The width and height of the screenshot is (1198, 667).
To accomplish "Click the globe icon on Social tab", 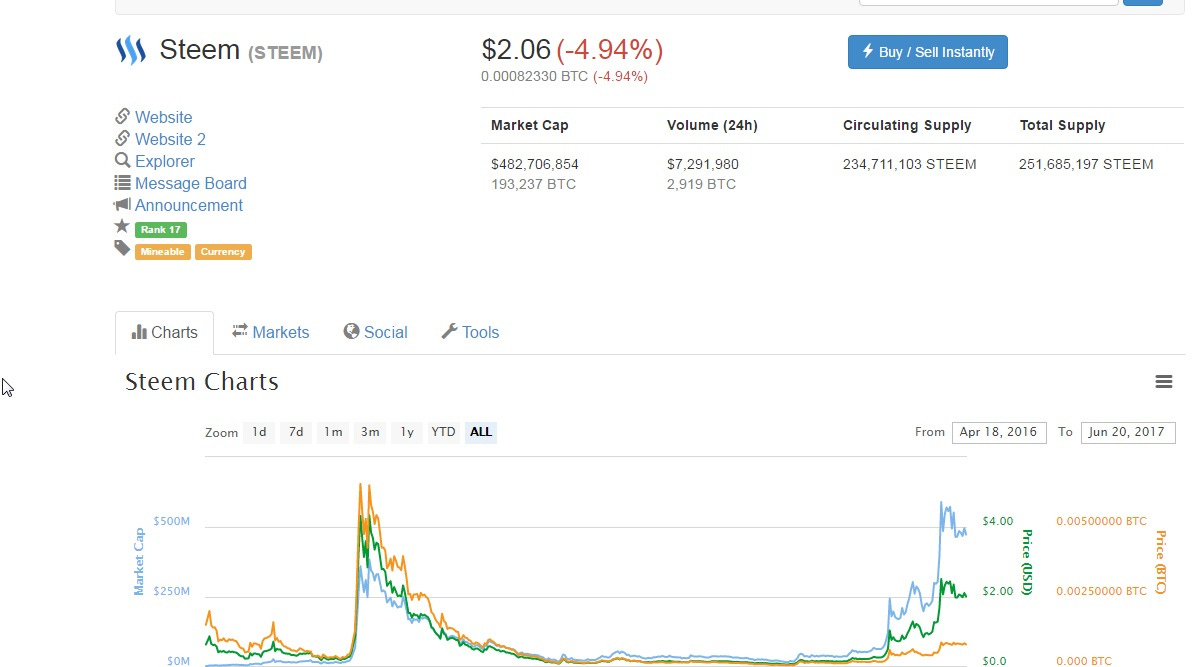I will click(351, 331).
